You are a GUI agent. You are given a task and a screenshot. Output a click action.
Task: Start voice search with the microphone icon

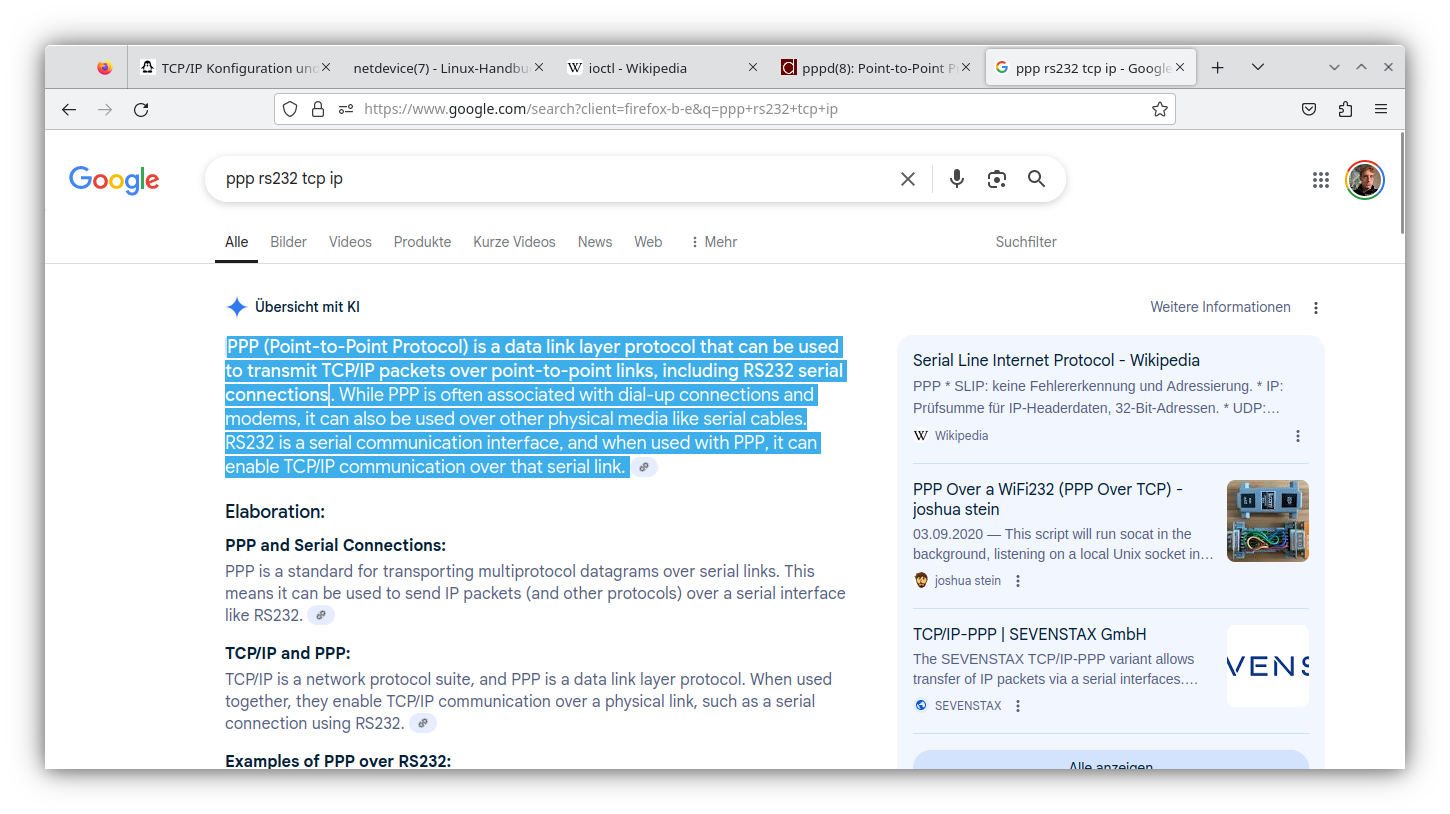click(x=956, y=178)
